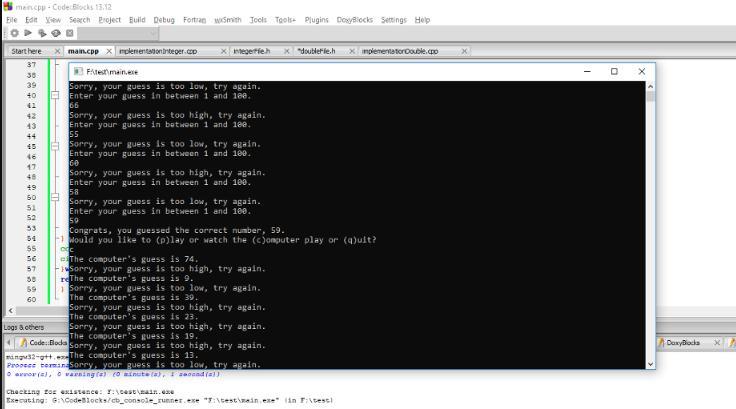Close the Start here tab
736x409 pixels.
pos(57,51)
